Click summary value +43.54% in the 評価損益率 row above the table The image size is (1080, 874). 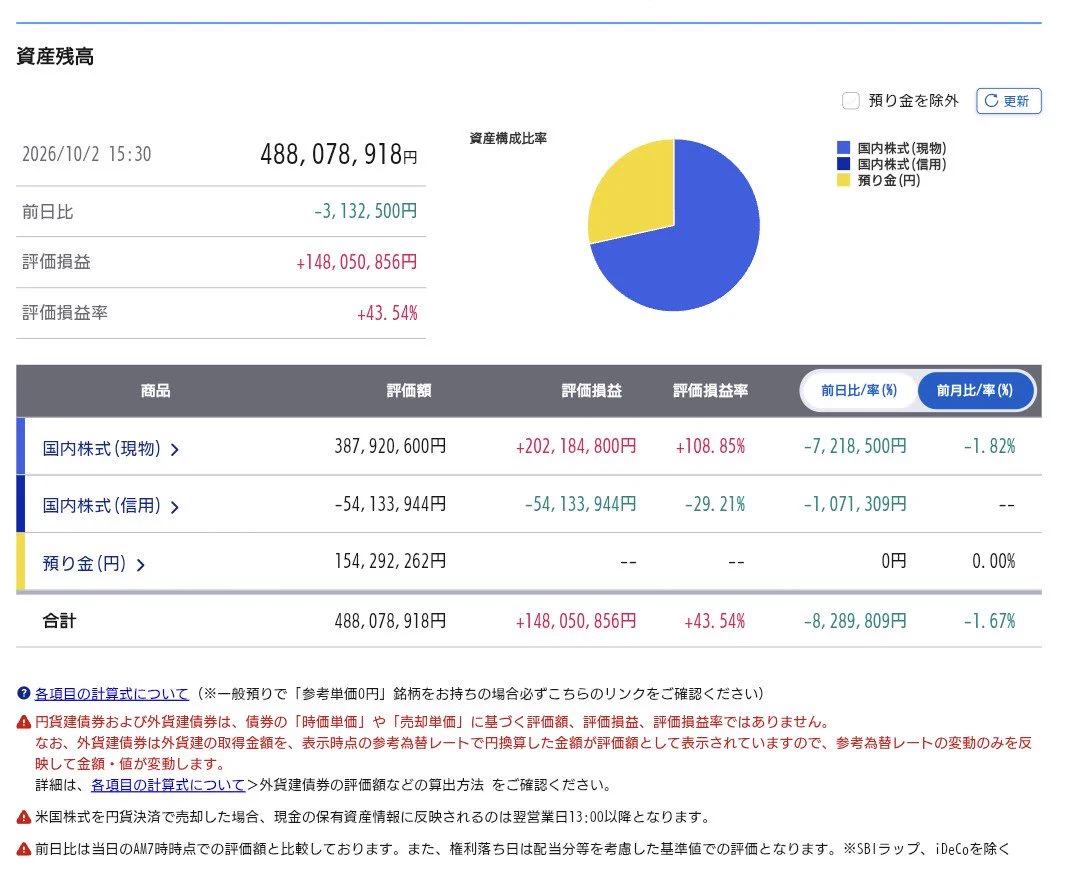387,313
